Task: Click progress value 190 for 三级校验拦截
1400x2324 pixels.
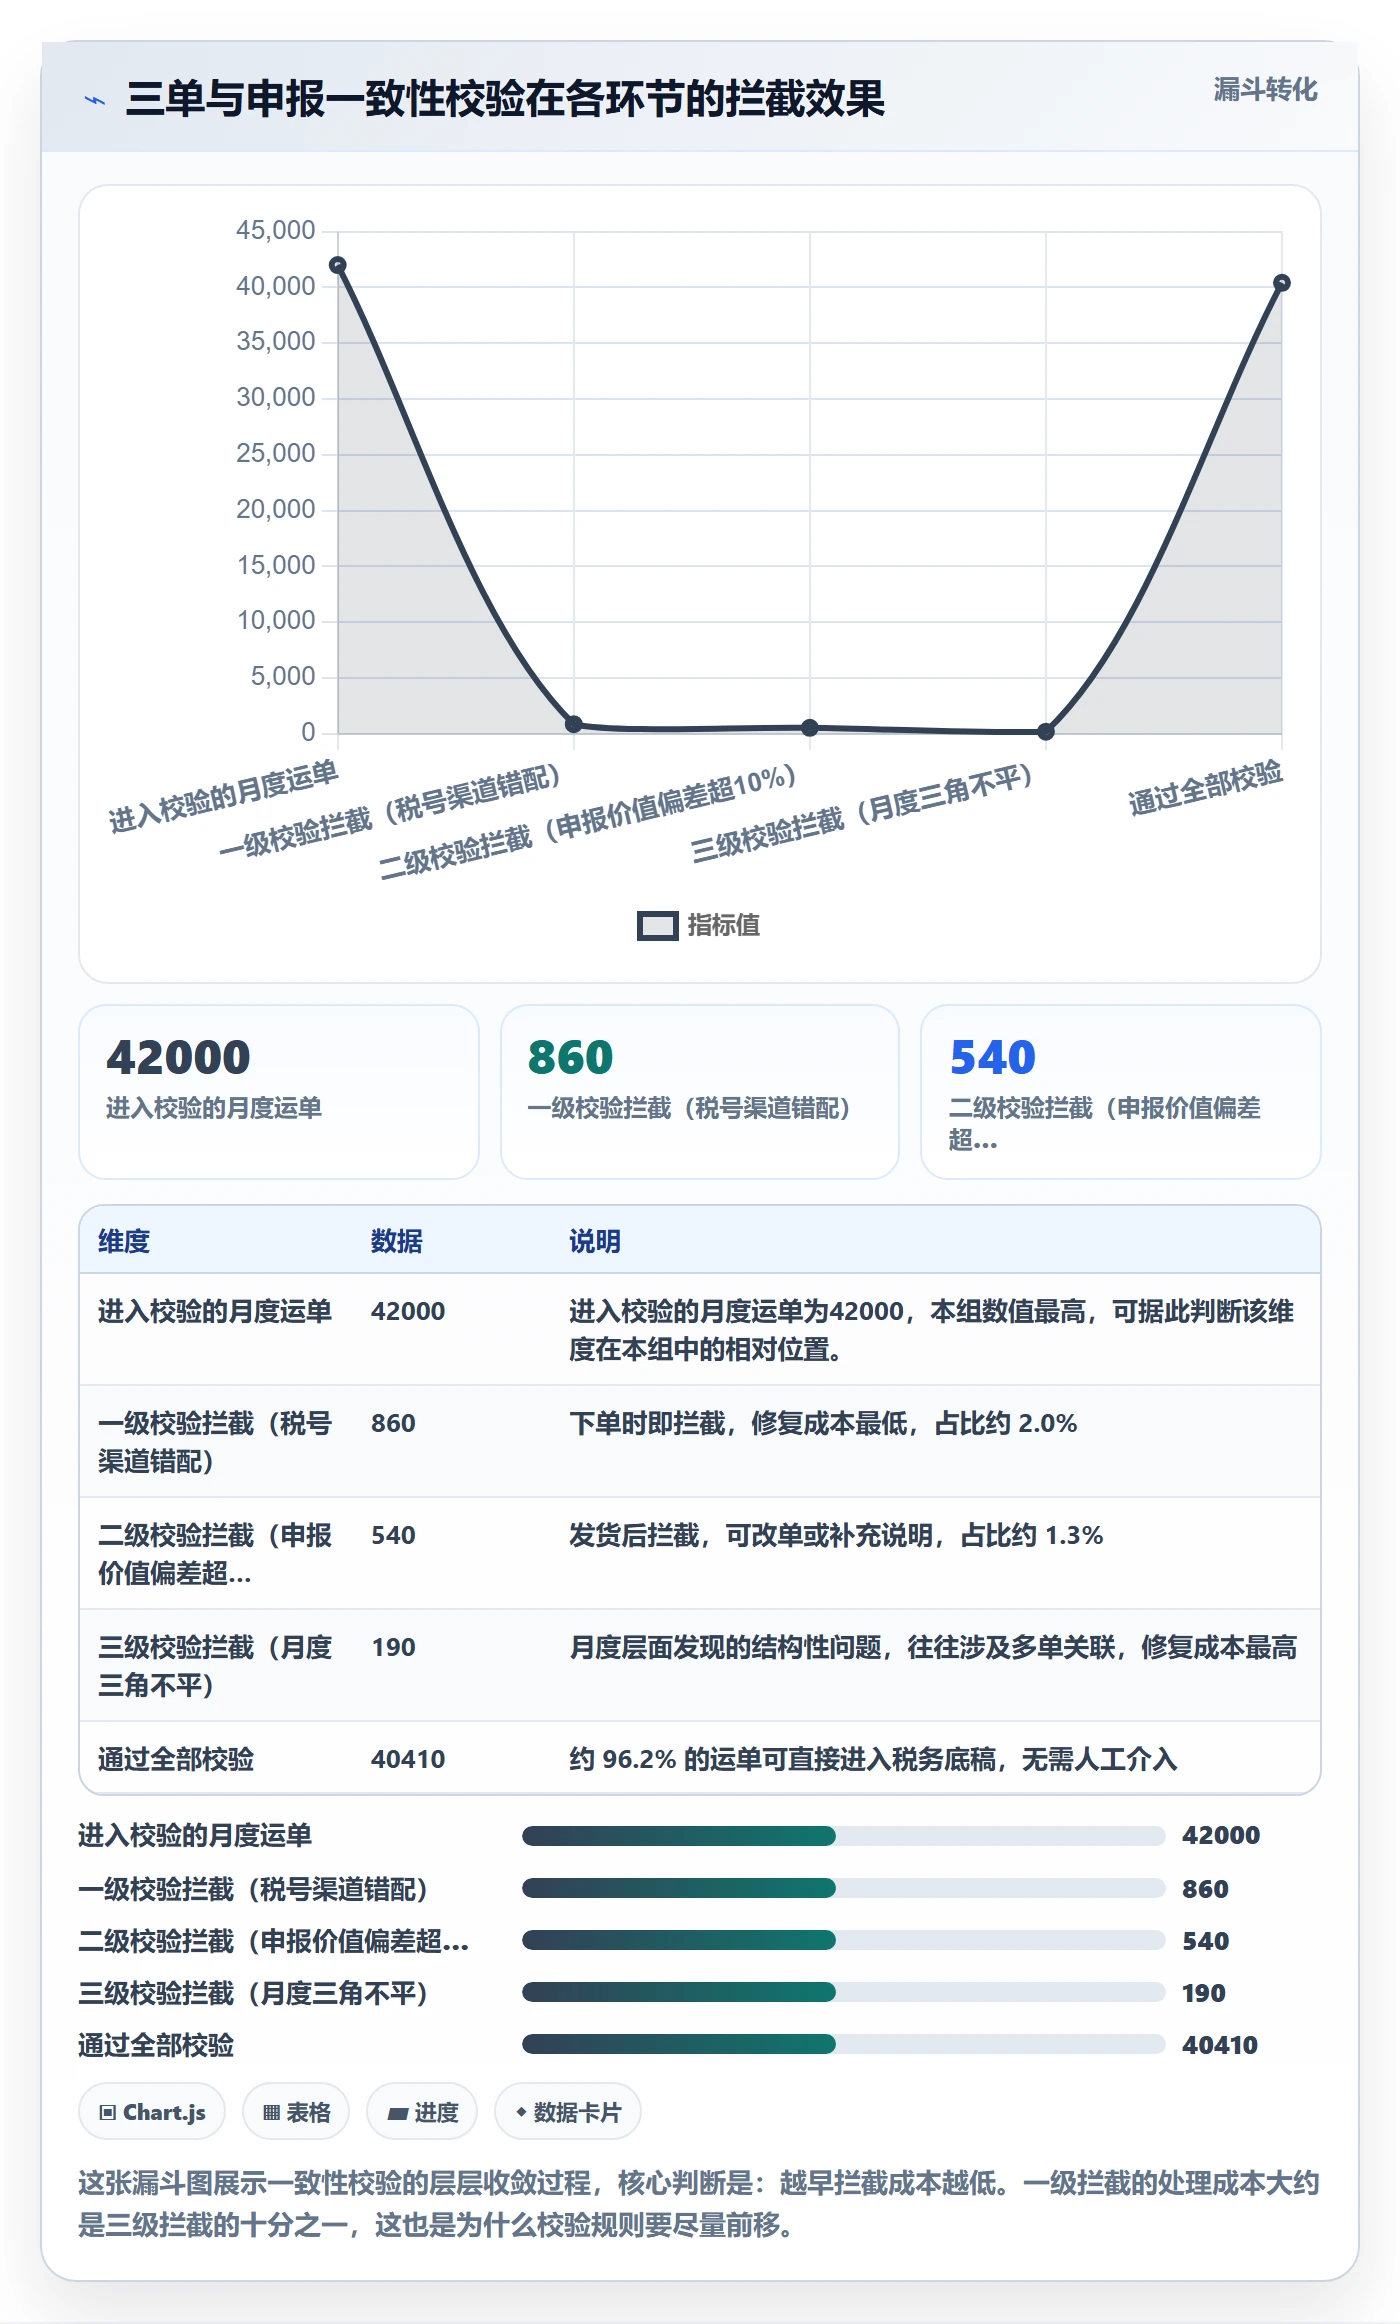Action: tap(1203, 1993)
